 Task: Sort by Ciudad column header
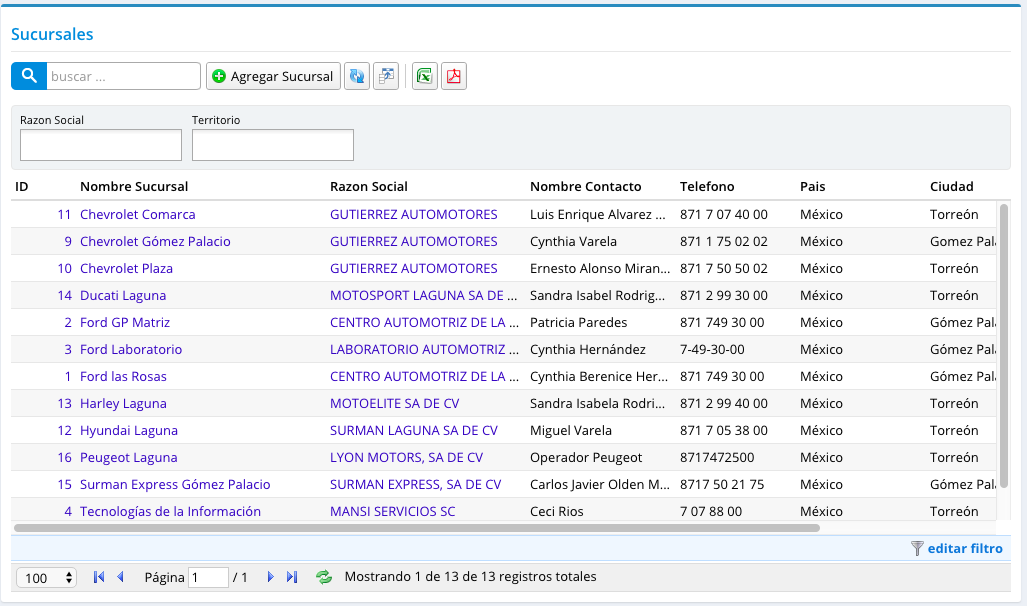pos(952,187)
